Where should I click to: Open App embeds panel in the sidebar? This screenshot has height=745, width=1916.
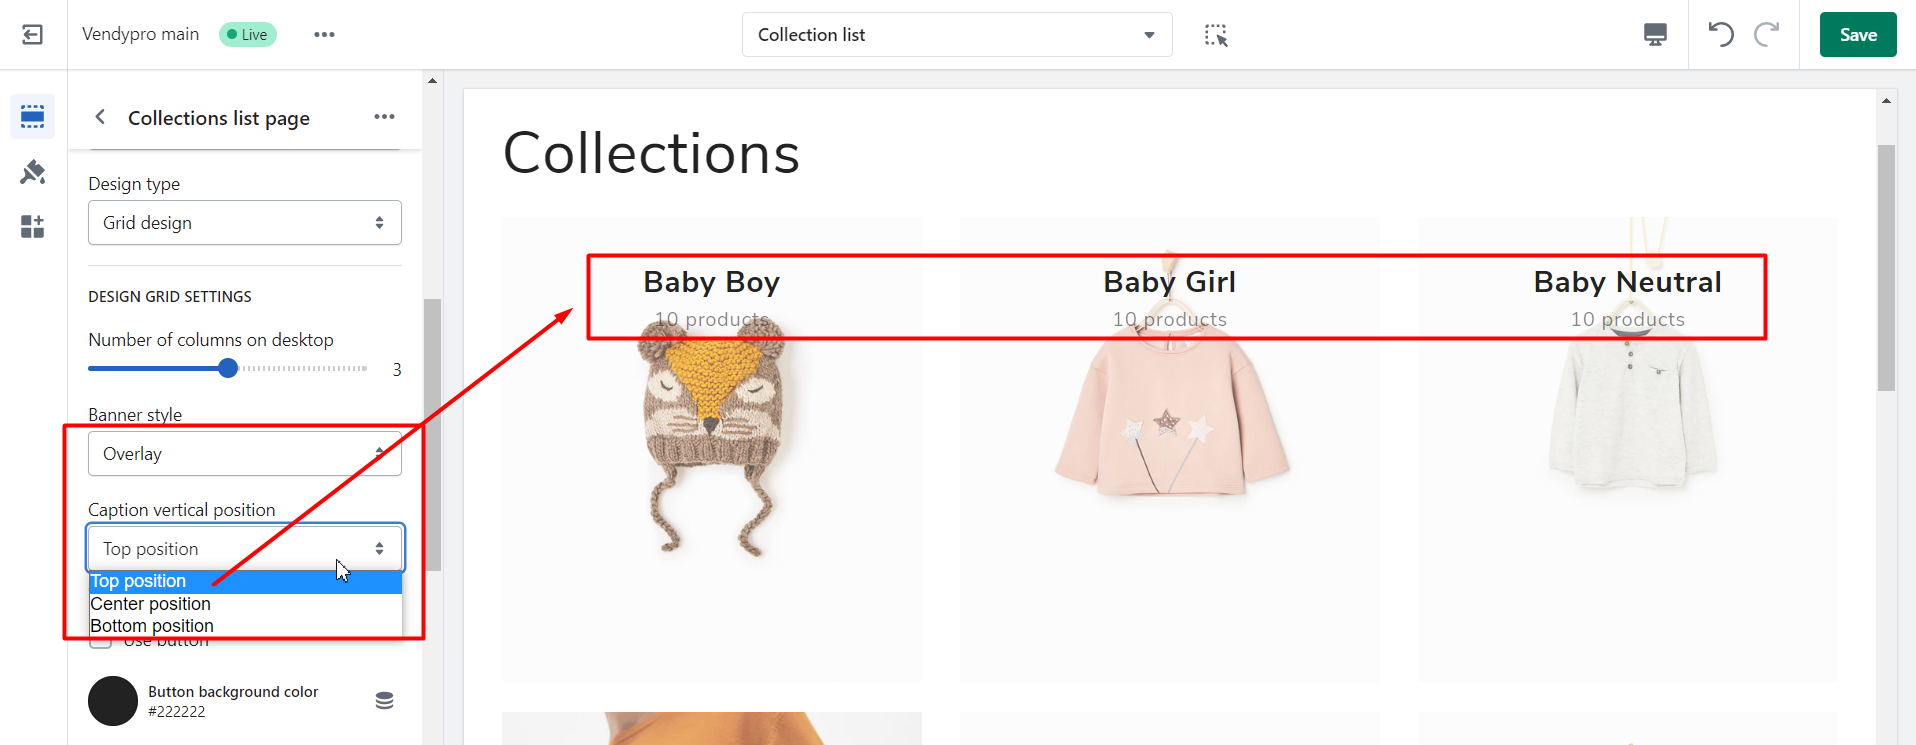pos(31,226)
